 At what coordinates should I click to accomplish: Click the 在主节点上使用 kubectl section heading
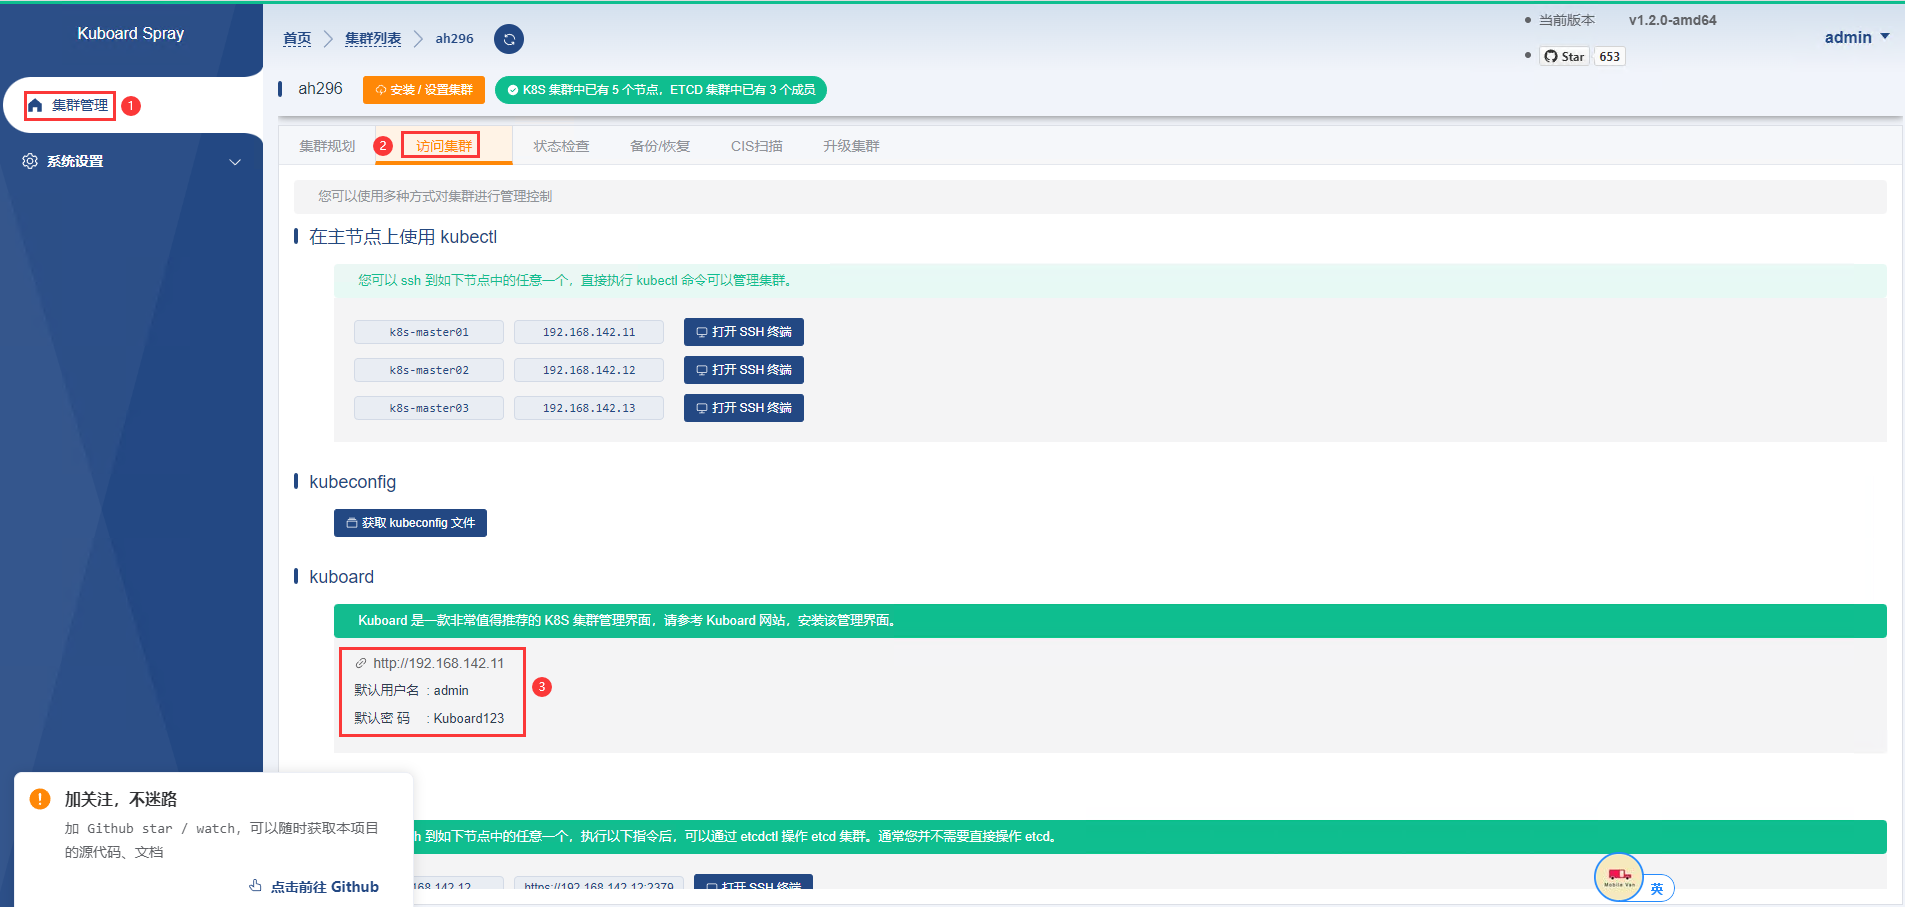[x=403, y=237]
